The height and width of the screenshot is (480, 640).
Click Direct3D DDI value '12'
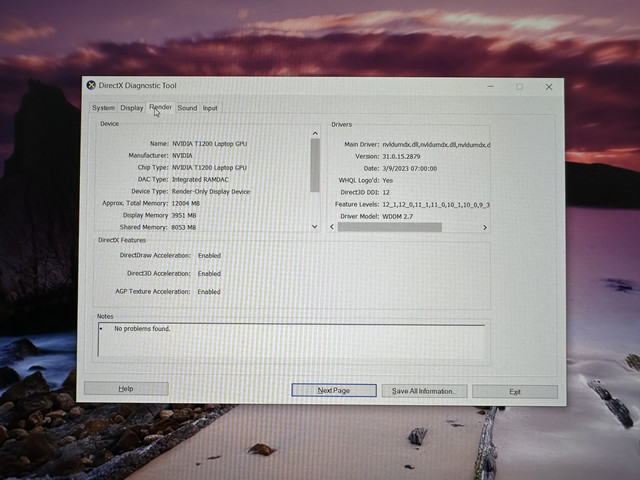tap(386, 192)
